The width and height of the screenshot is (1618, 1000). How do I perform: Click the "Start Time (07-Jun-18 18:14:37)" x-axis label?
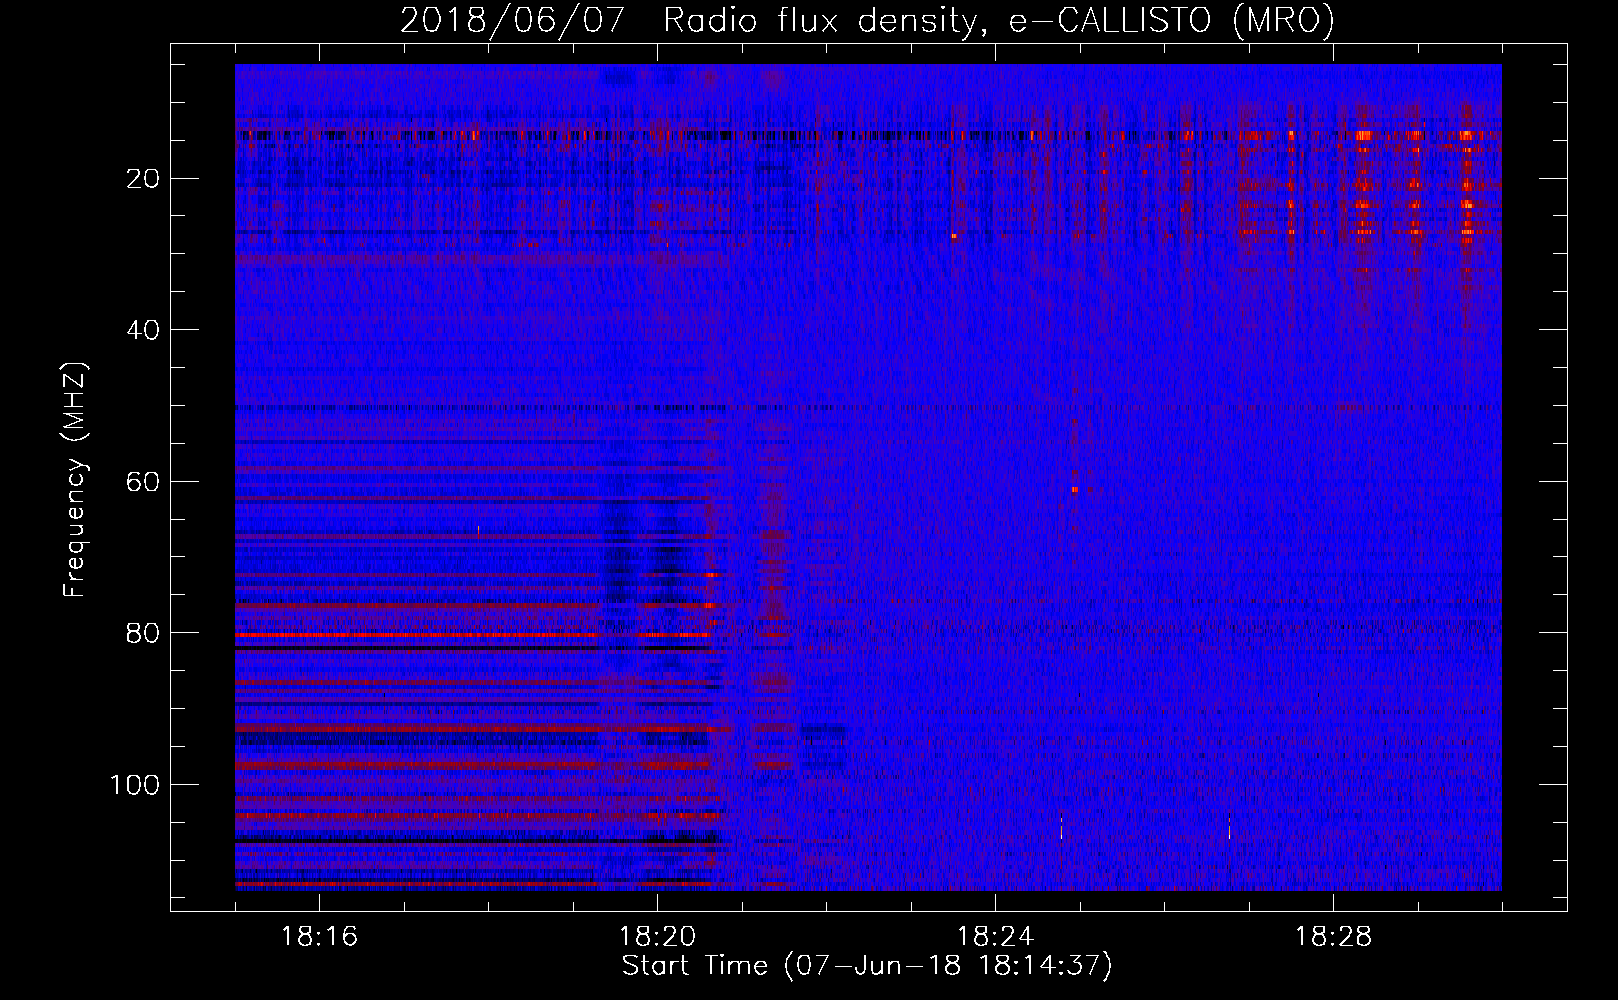click(867, 966)
